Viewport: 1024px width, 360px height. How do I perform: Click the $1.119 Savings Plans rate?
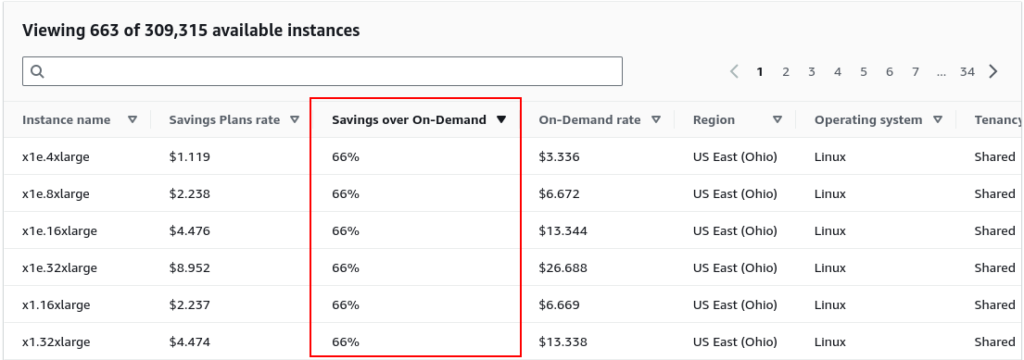point(189,157)
